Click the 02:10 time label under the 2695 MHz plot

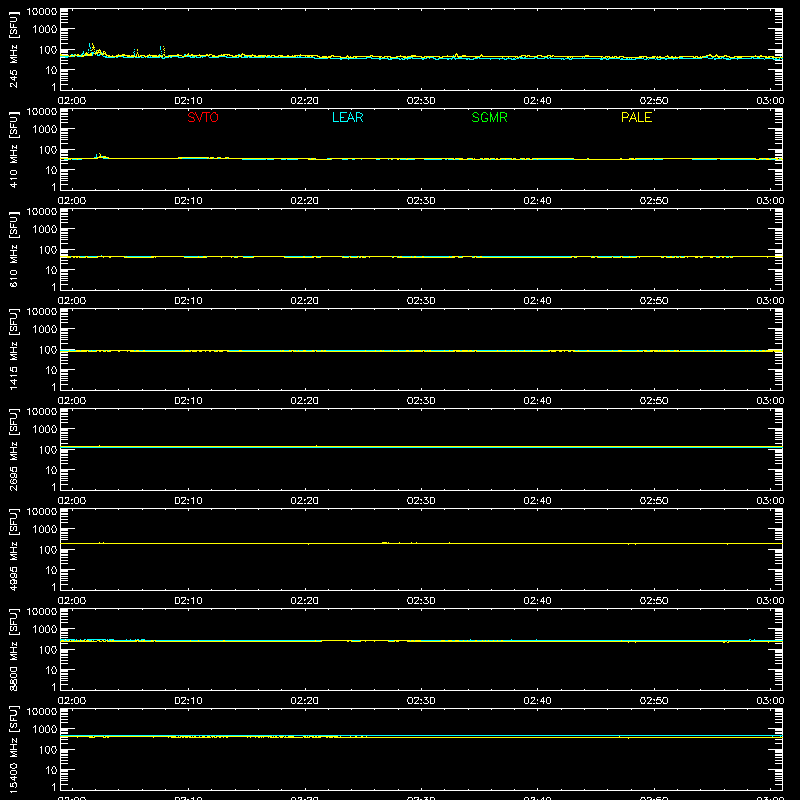[188, 501]
